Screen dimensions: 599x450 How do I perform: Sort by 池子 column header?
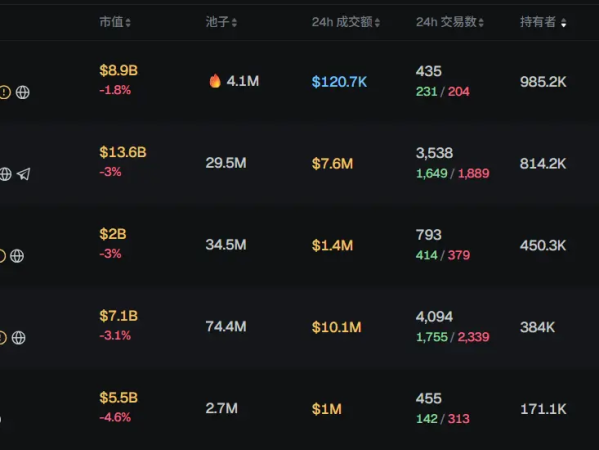[x=221, y=22]
